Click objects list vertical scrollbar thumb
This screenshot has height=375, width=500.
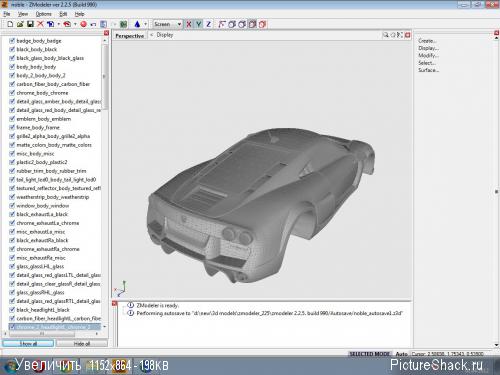[105, 77]
